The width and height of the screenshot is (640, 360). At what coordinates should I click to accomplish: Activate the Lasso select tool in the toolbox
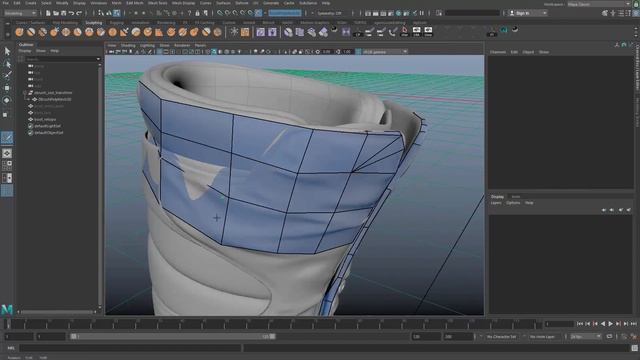point(7,64)
